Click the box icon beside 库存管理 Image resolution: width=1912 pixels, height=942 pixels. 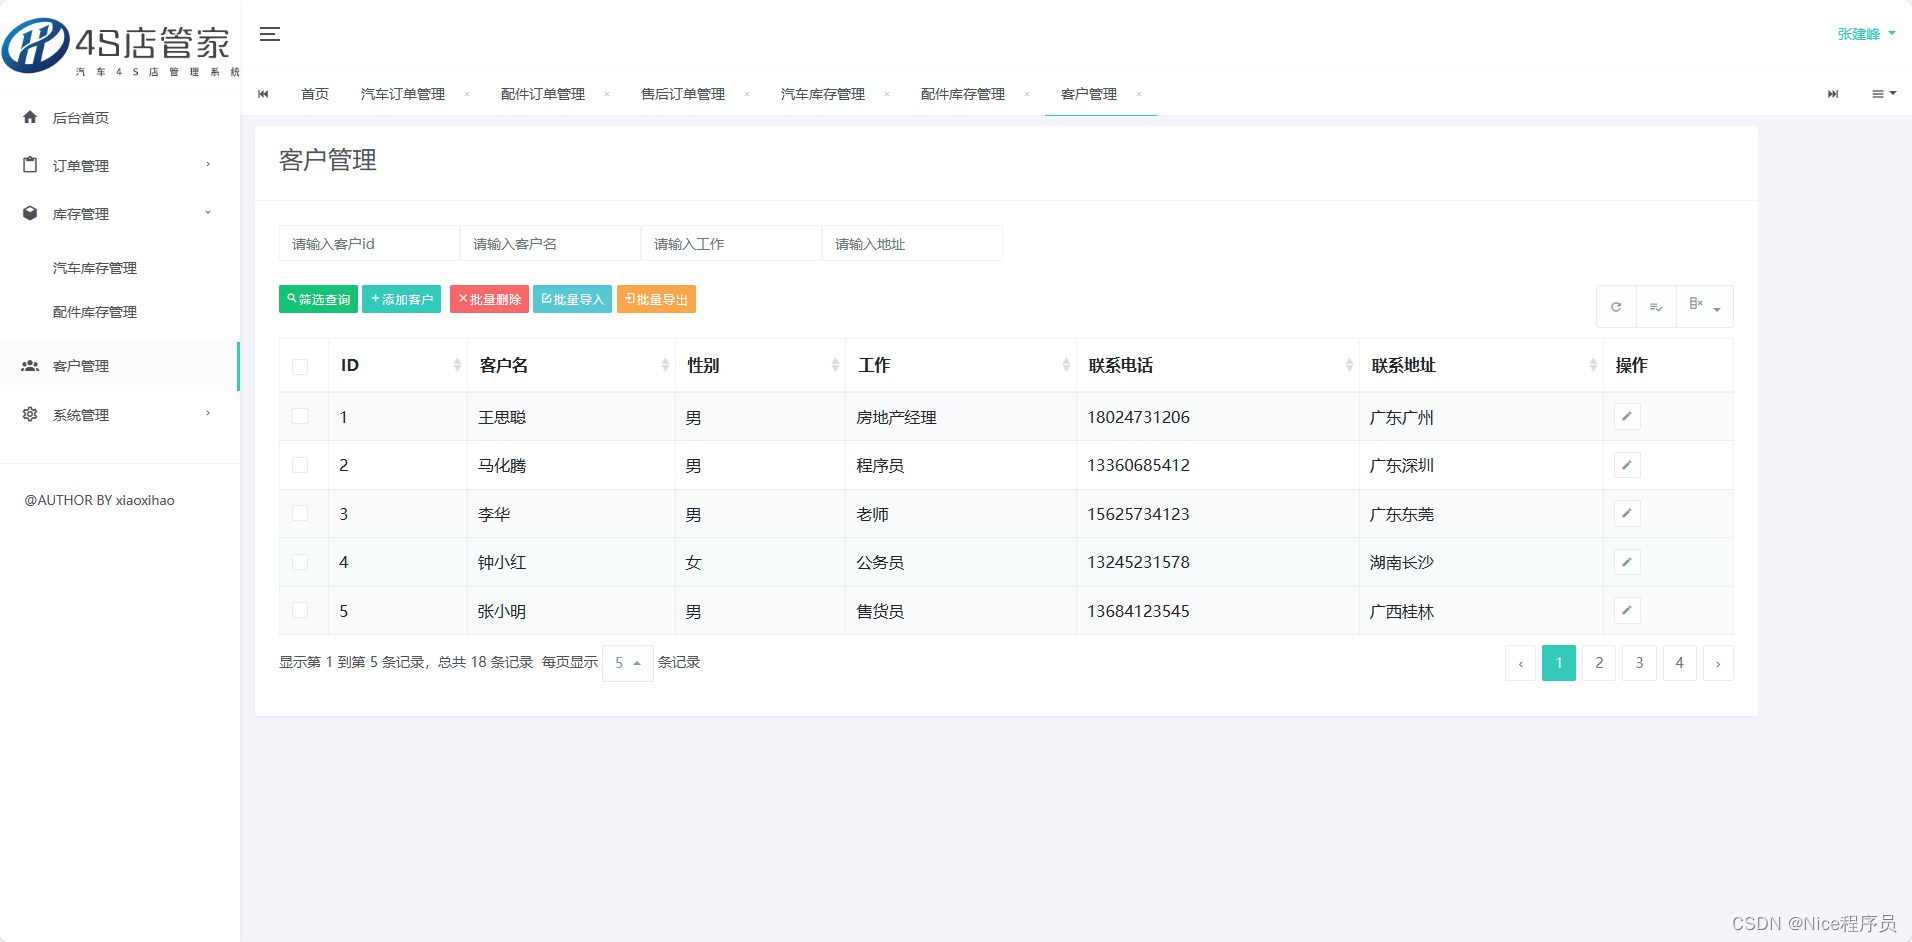click(x=30, y=213)
